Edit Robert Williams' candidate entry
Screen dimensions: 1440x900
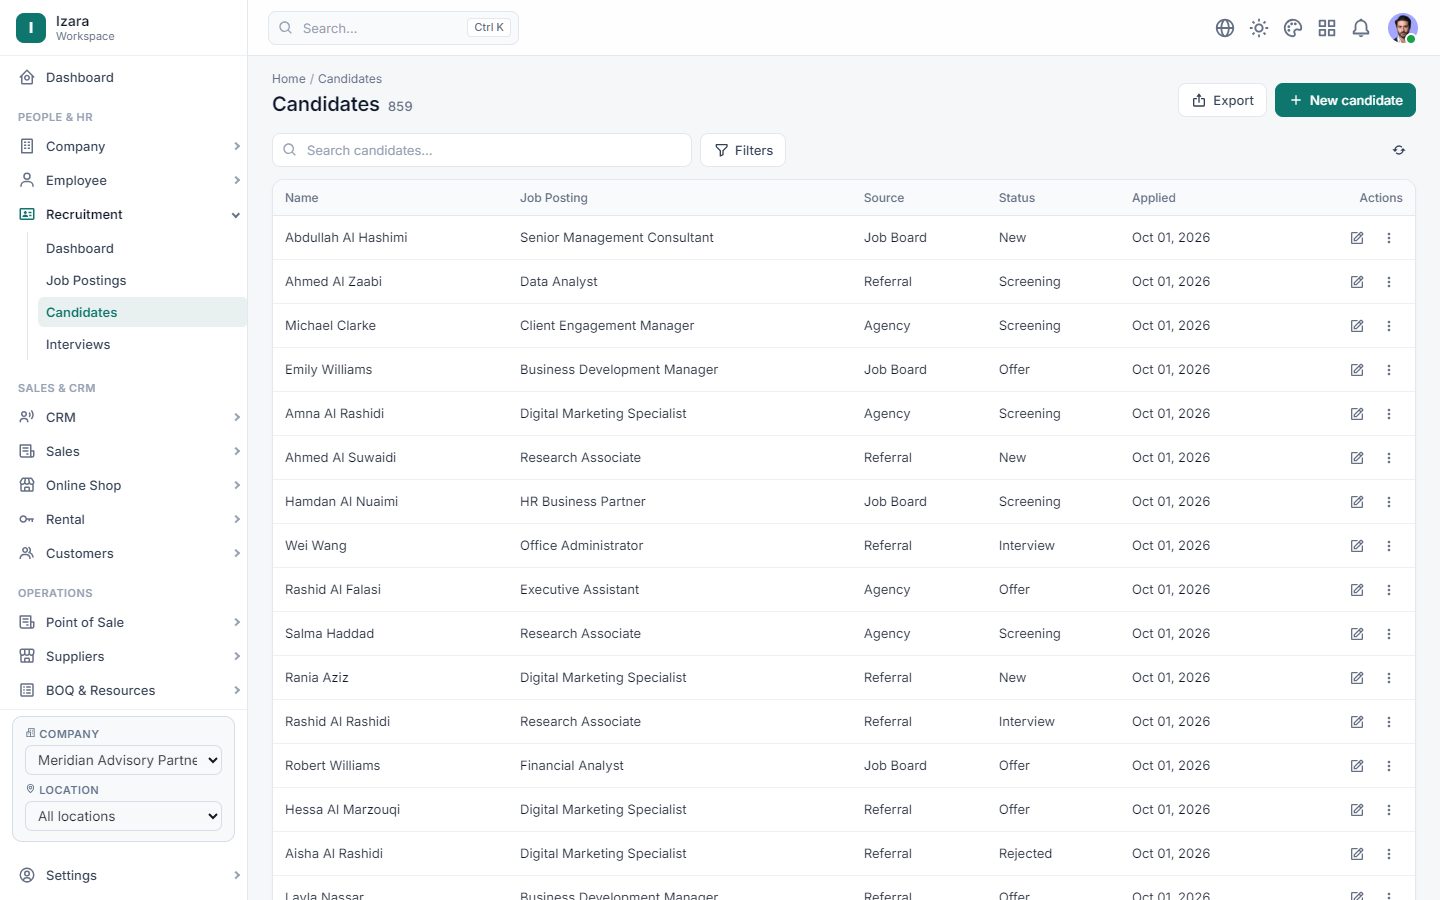pos(1357,766)
